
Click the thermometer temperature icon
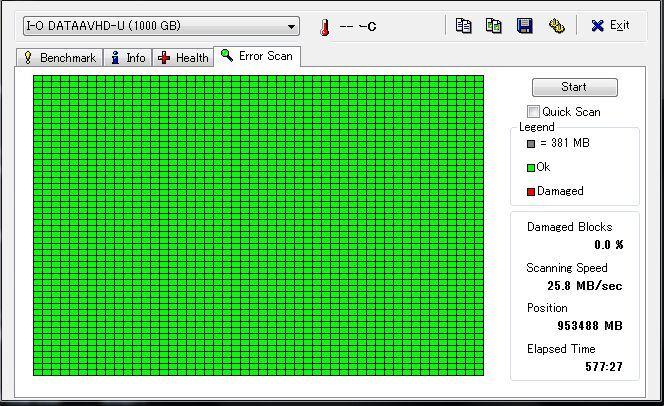[x=325, y=27]
